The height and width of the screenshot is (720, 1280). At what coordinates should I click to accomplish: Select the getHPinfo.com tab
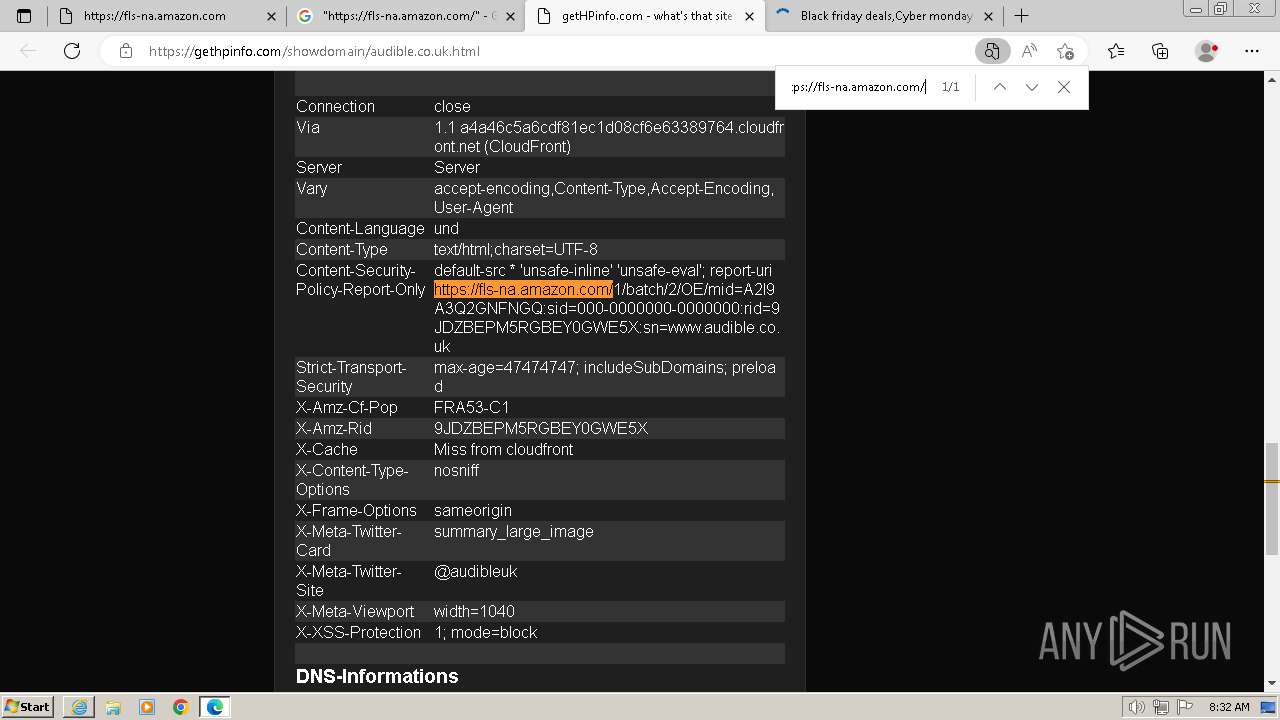point(645,16)
